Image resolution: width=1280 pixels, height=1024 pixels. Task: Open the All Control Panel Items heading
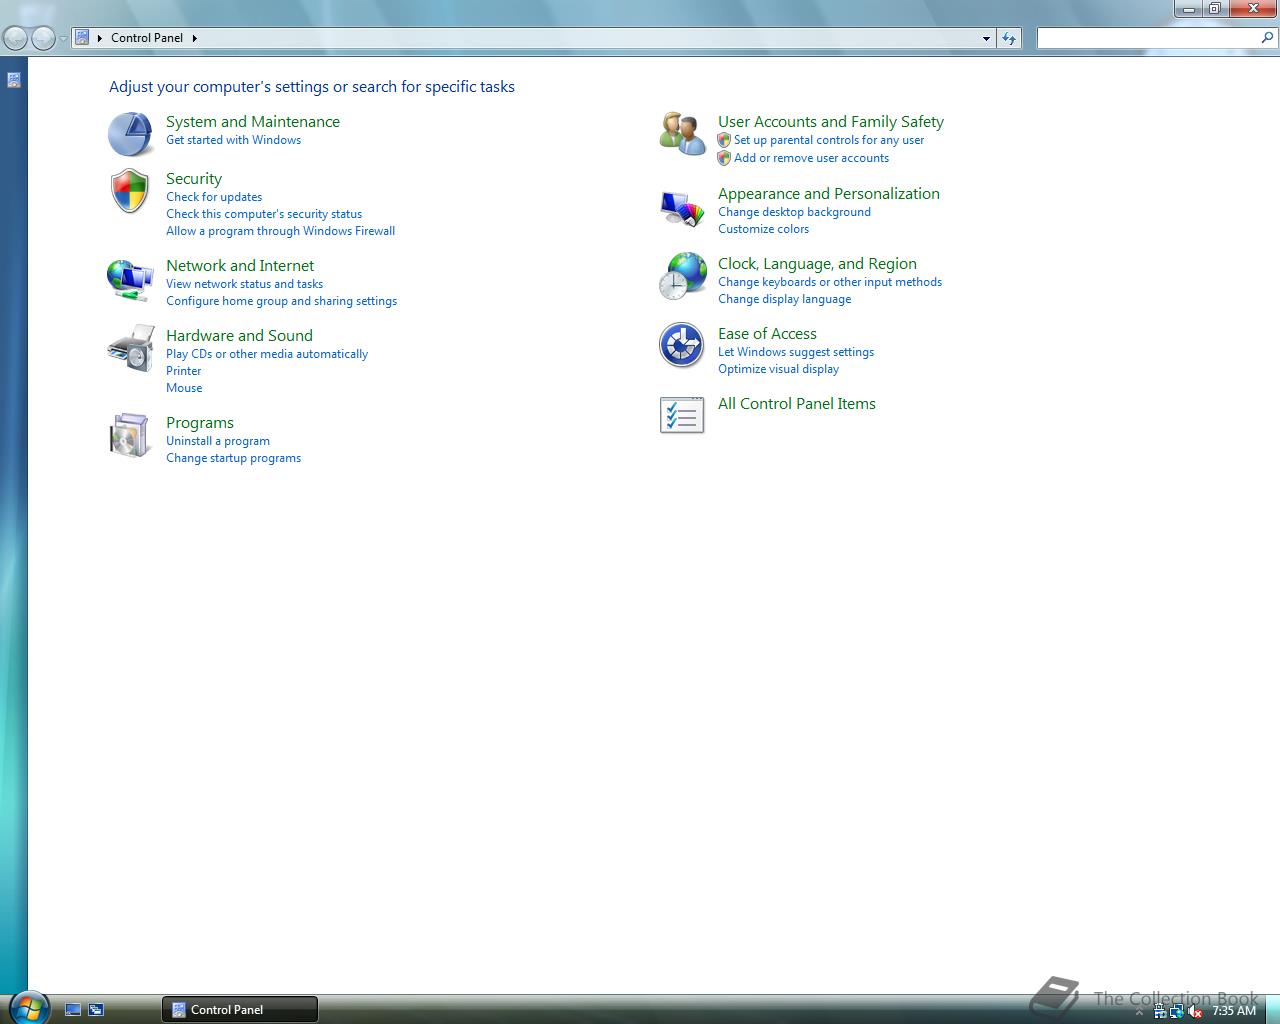tap(797, 403)
